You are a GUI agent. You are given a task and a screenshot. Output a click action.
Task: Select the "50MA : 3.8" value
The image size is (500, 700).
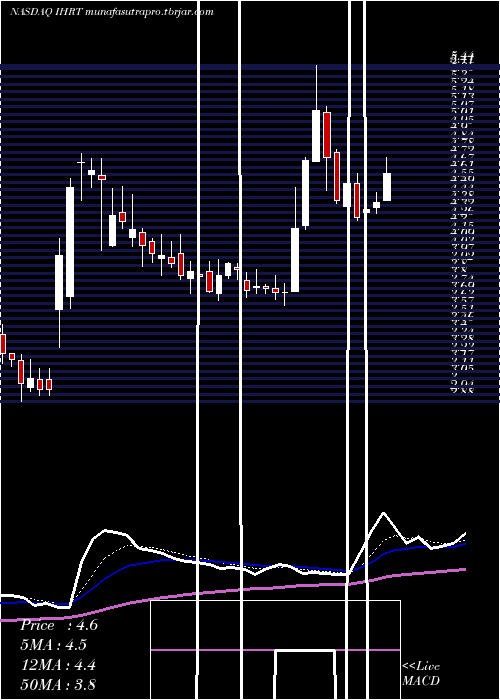click(x=58, y=684)
